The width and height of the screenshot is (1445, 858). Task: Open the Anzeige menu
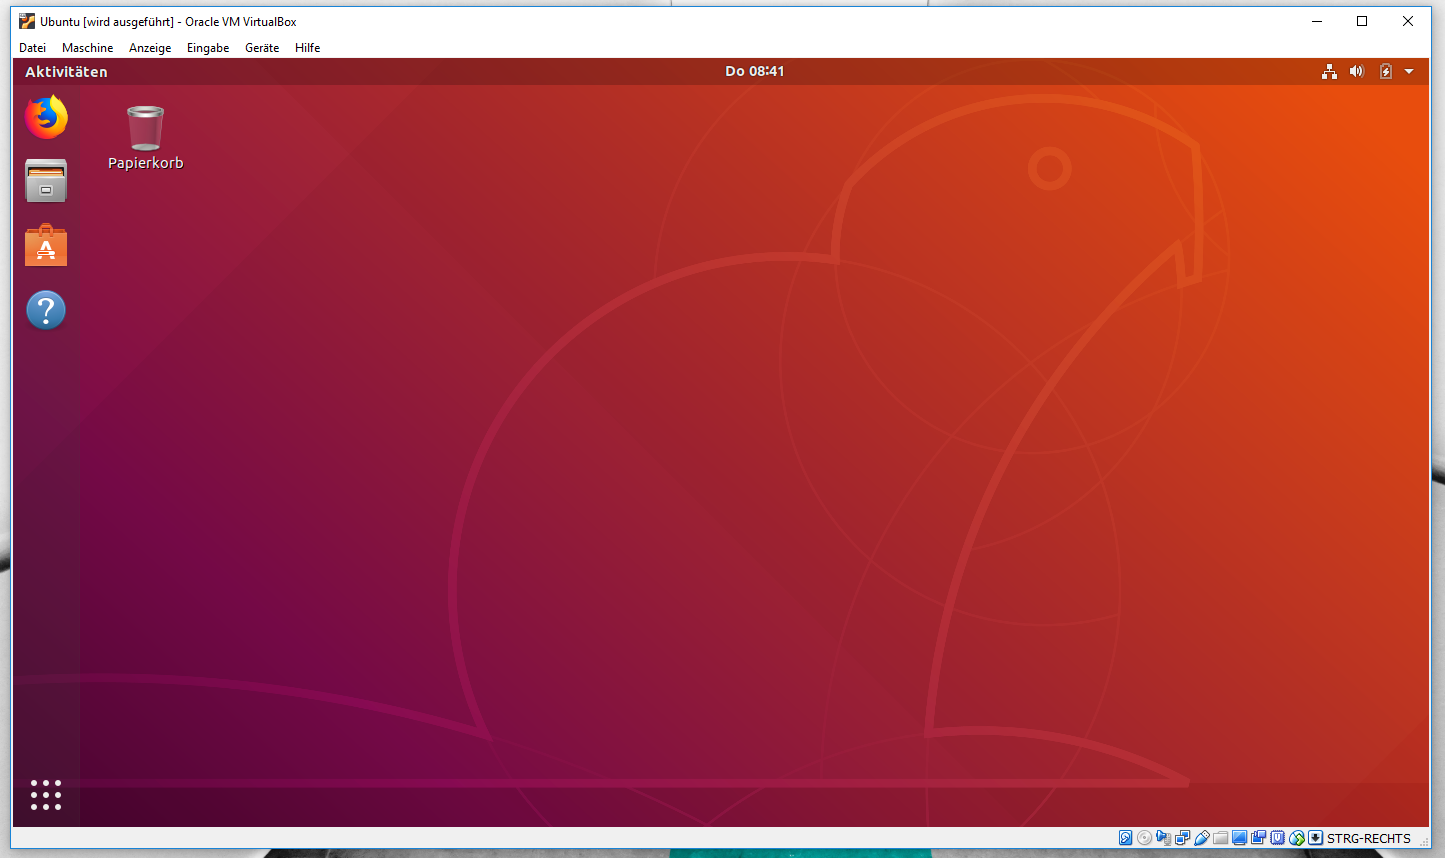pos(150,48)
